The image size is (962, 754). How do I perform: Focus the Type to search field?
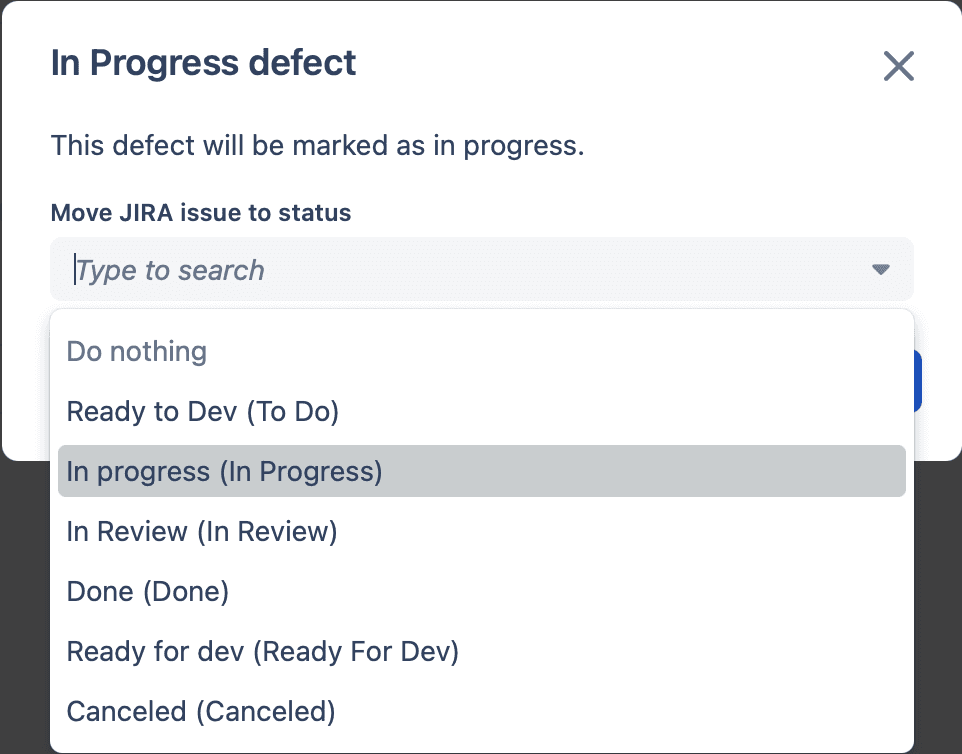[x=482, y=269]
